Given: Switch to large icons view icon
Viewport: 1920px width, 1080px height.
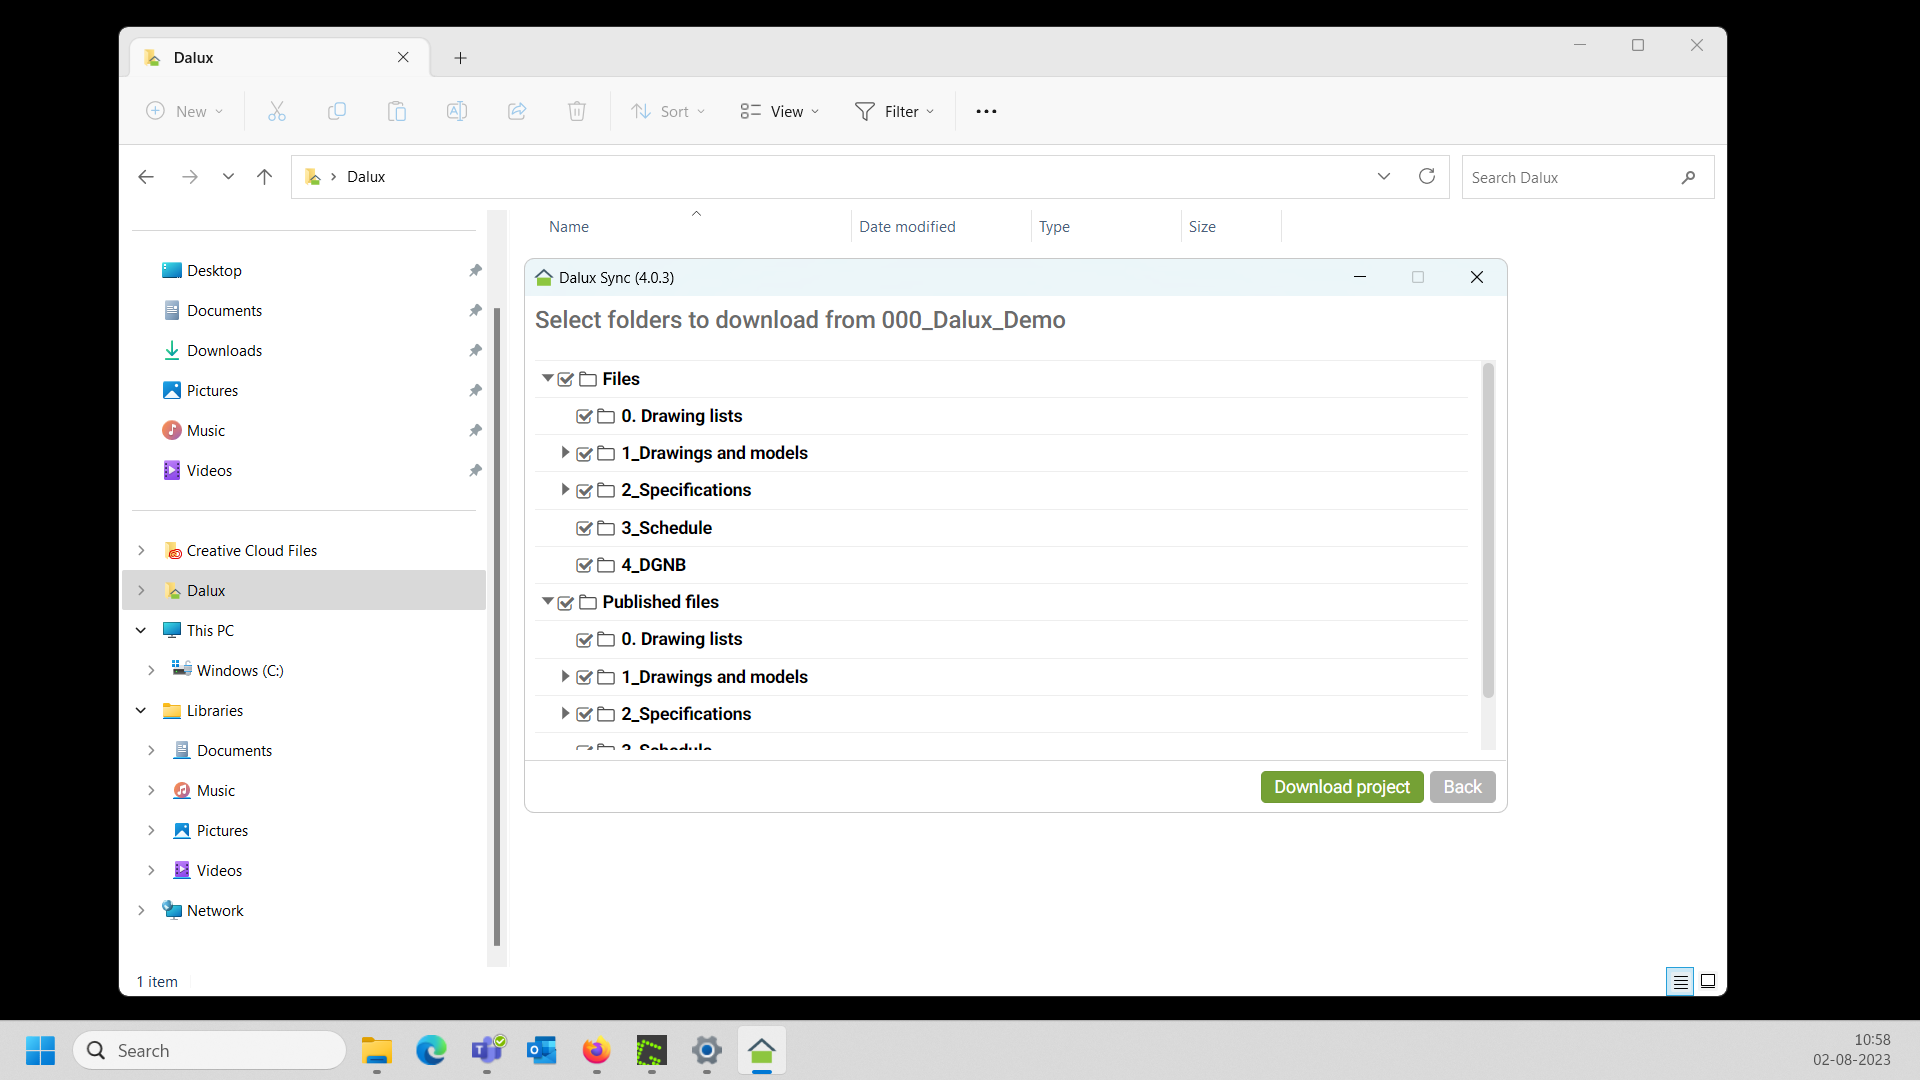Looking at the screenshot, I should point(1708,981).
